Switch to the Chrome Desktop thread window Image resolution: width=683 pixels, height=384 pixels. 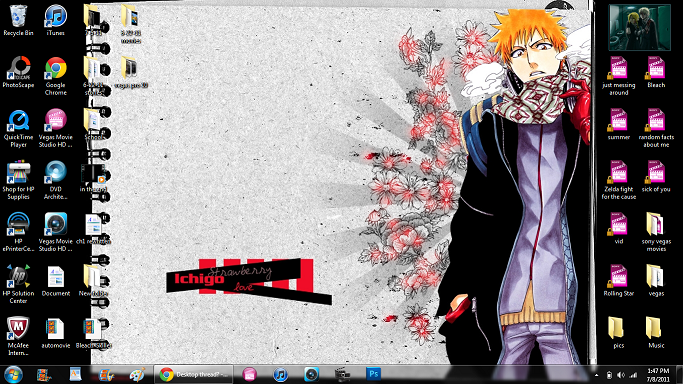pyautogui.click(x=193, y=374)
